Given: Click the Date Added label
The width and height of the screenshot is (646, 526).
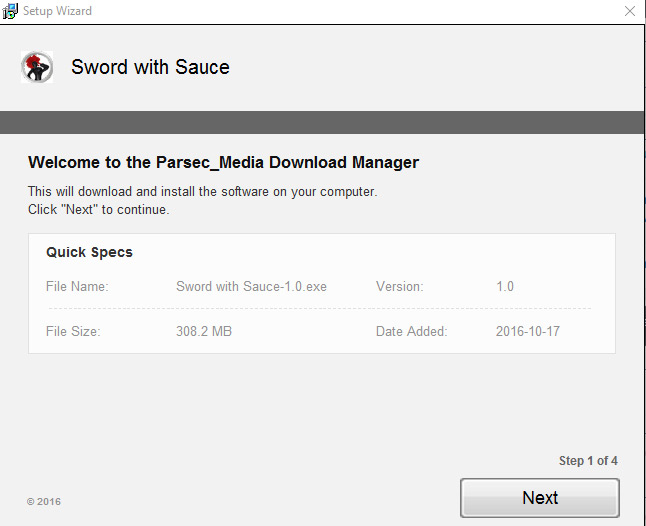Looking at the screenshot, I should (412, 331).
